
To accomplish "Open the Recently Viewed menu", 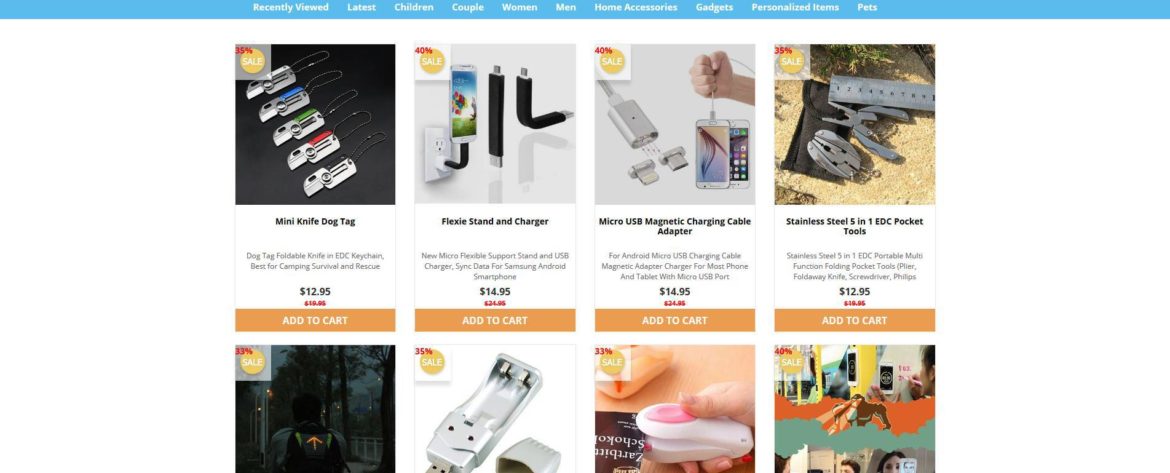I will (x=290, y=7).
